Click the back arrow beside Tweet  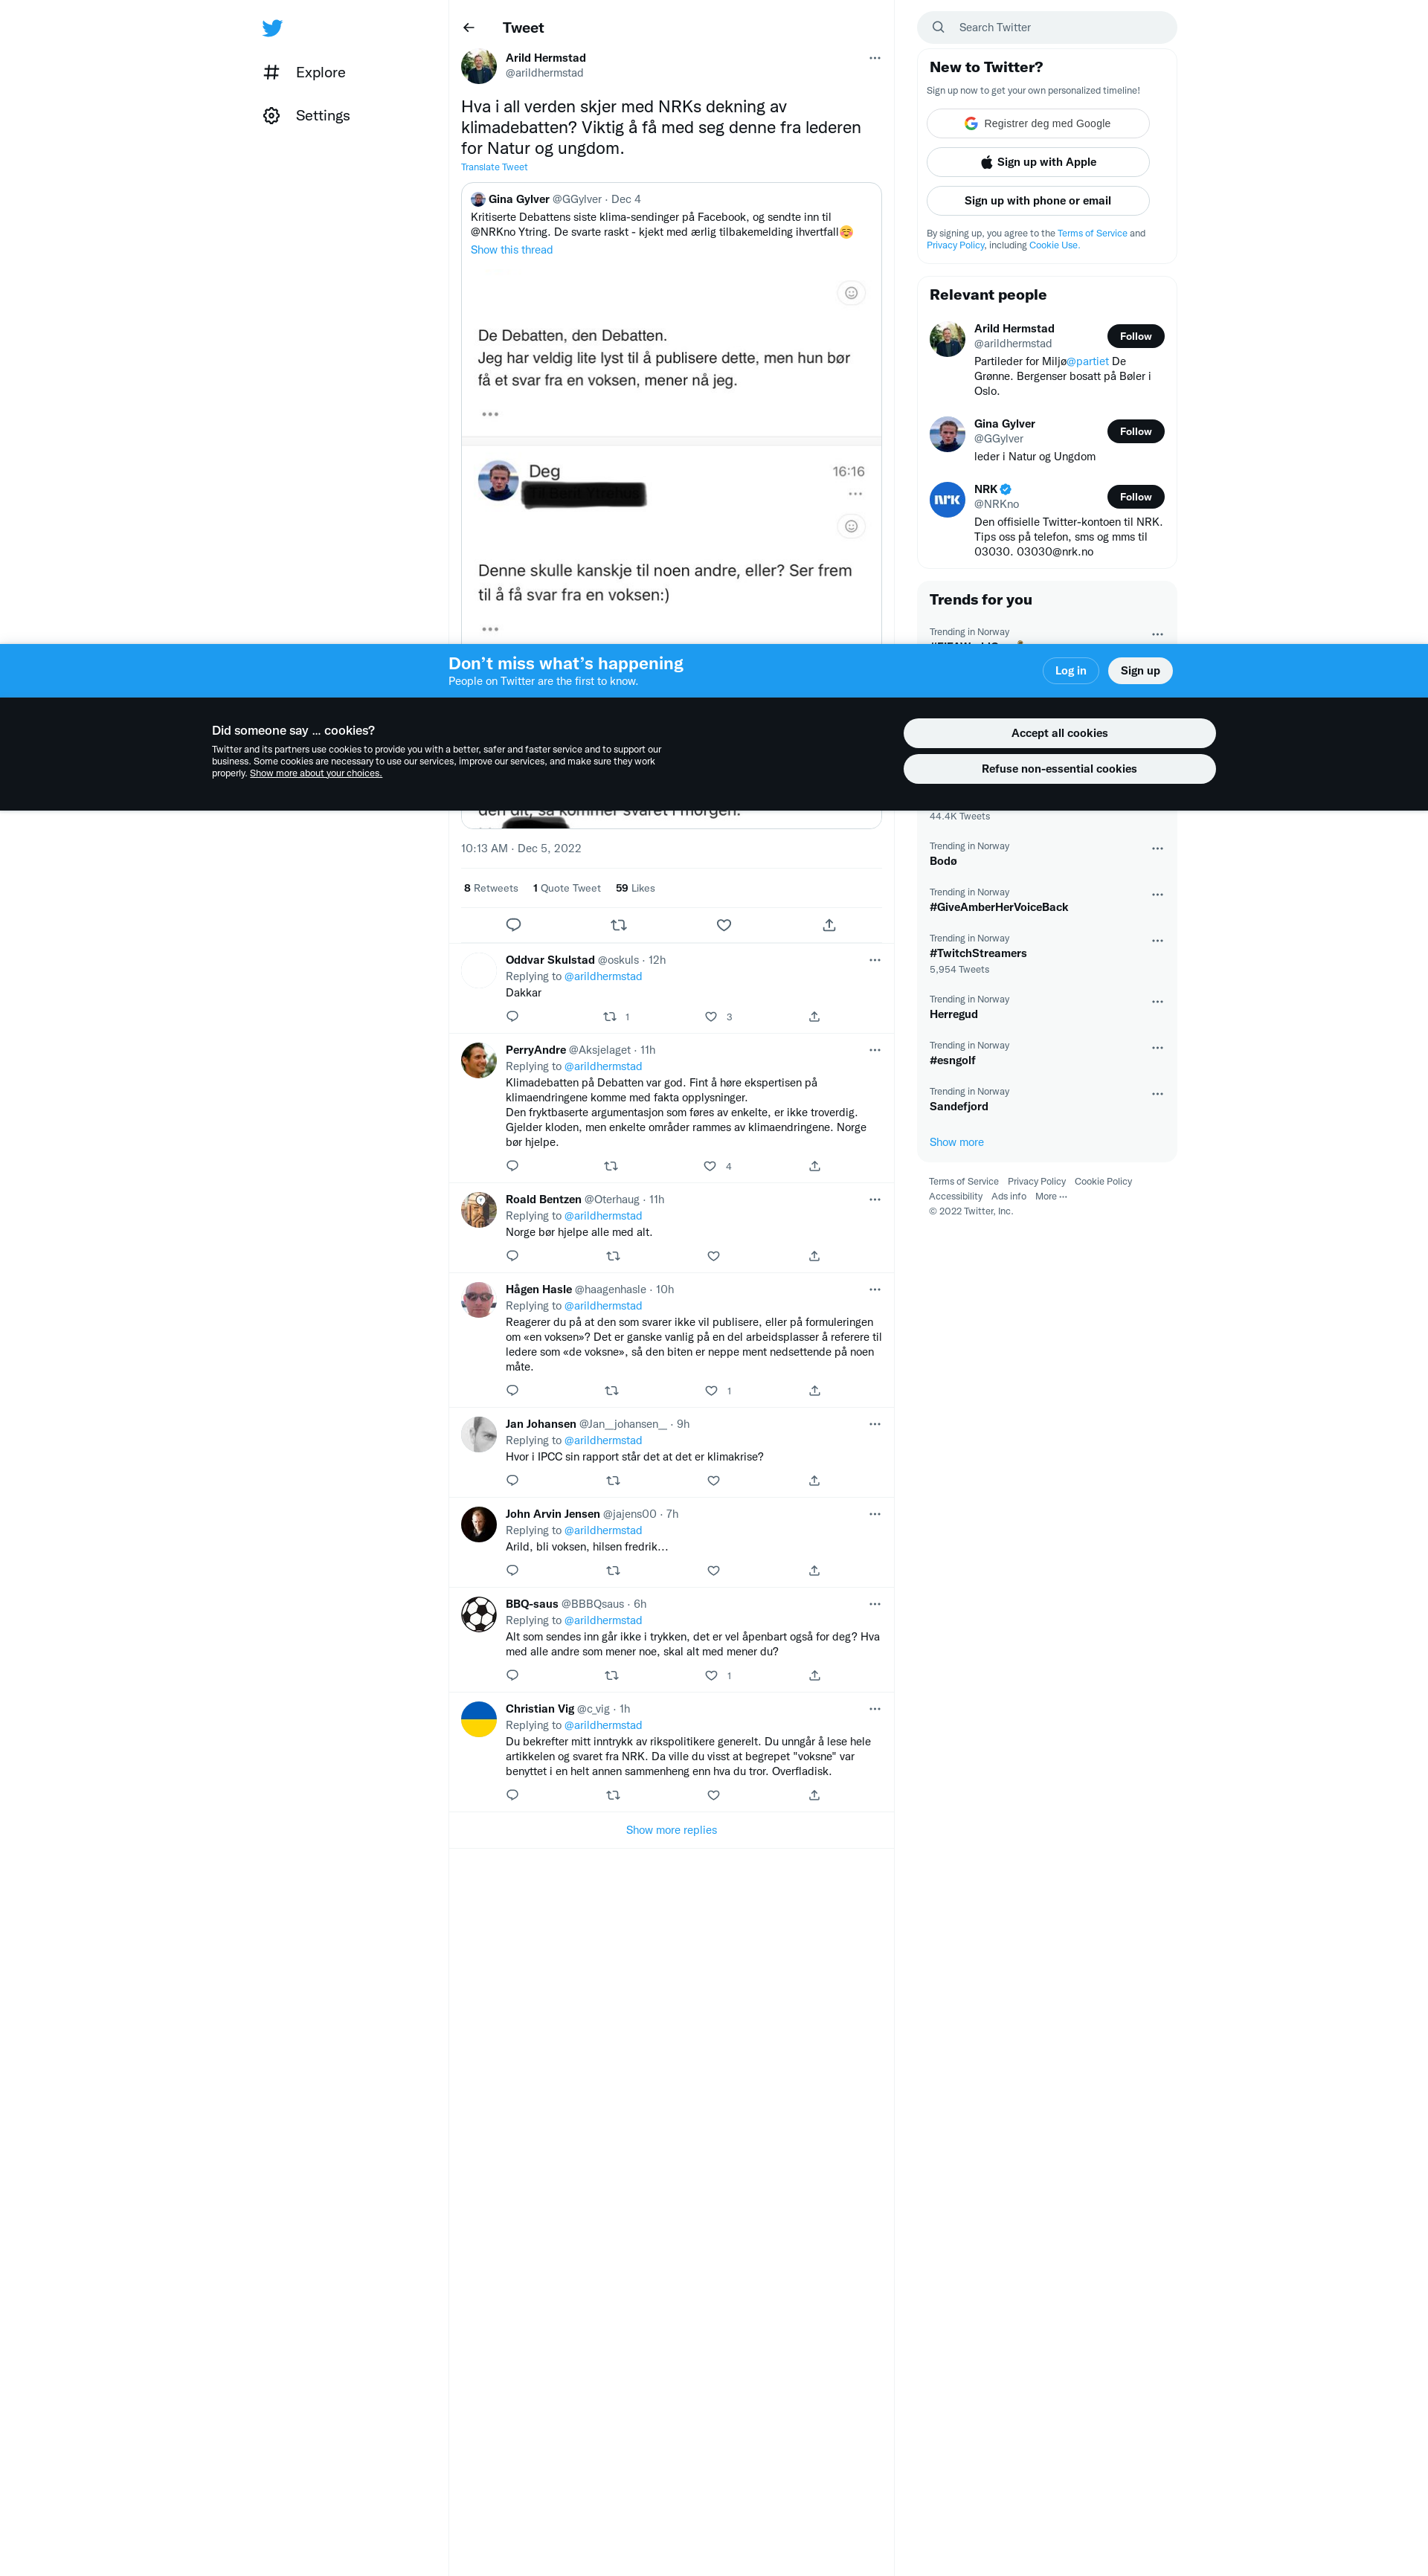coord(469,28)
